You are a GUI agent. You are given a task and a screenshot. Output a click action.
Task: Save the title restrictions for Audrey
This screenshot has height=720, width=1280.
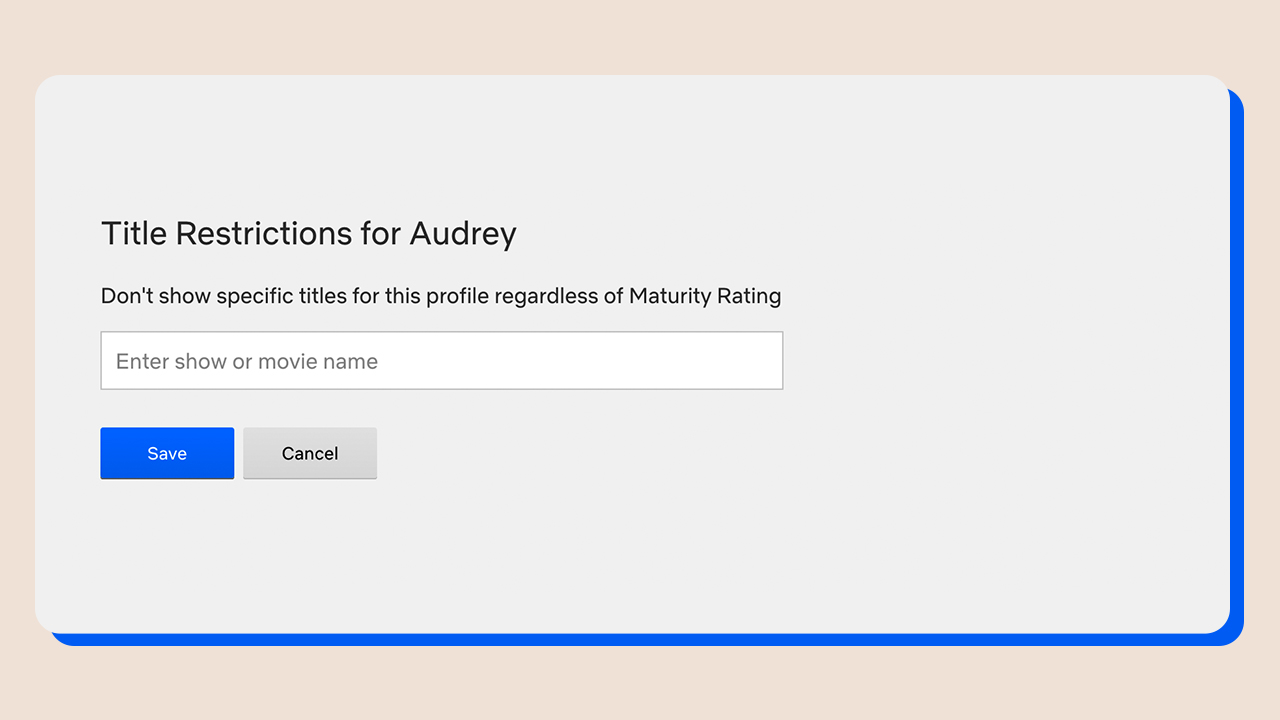click(167, 453)
